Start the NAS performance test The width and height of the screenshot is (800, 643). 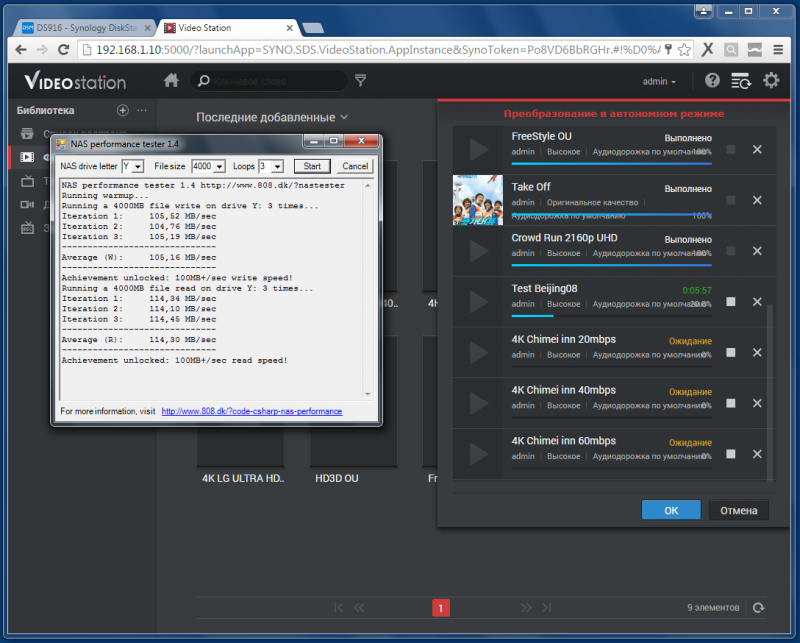[x=312, y=166]
